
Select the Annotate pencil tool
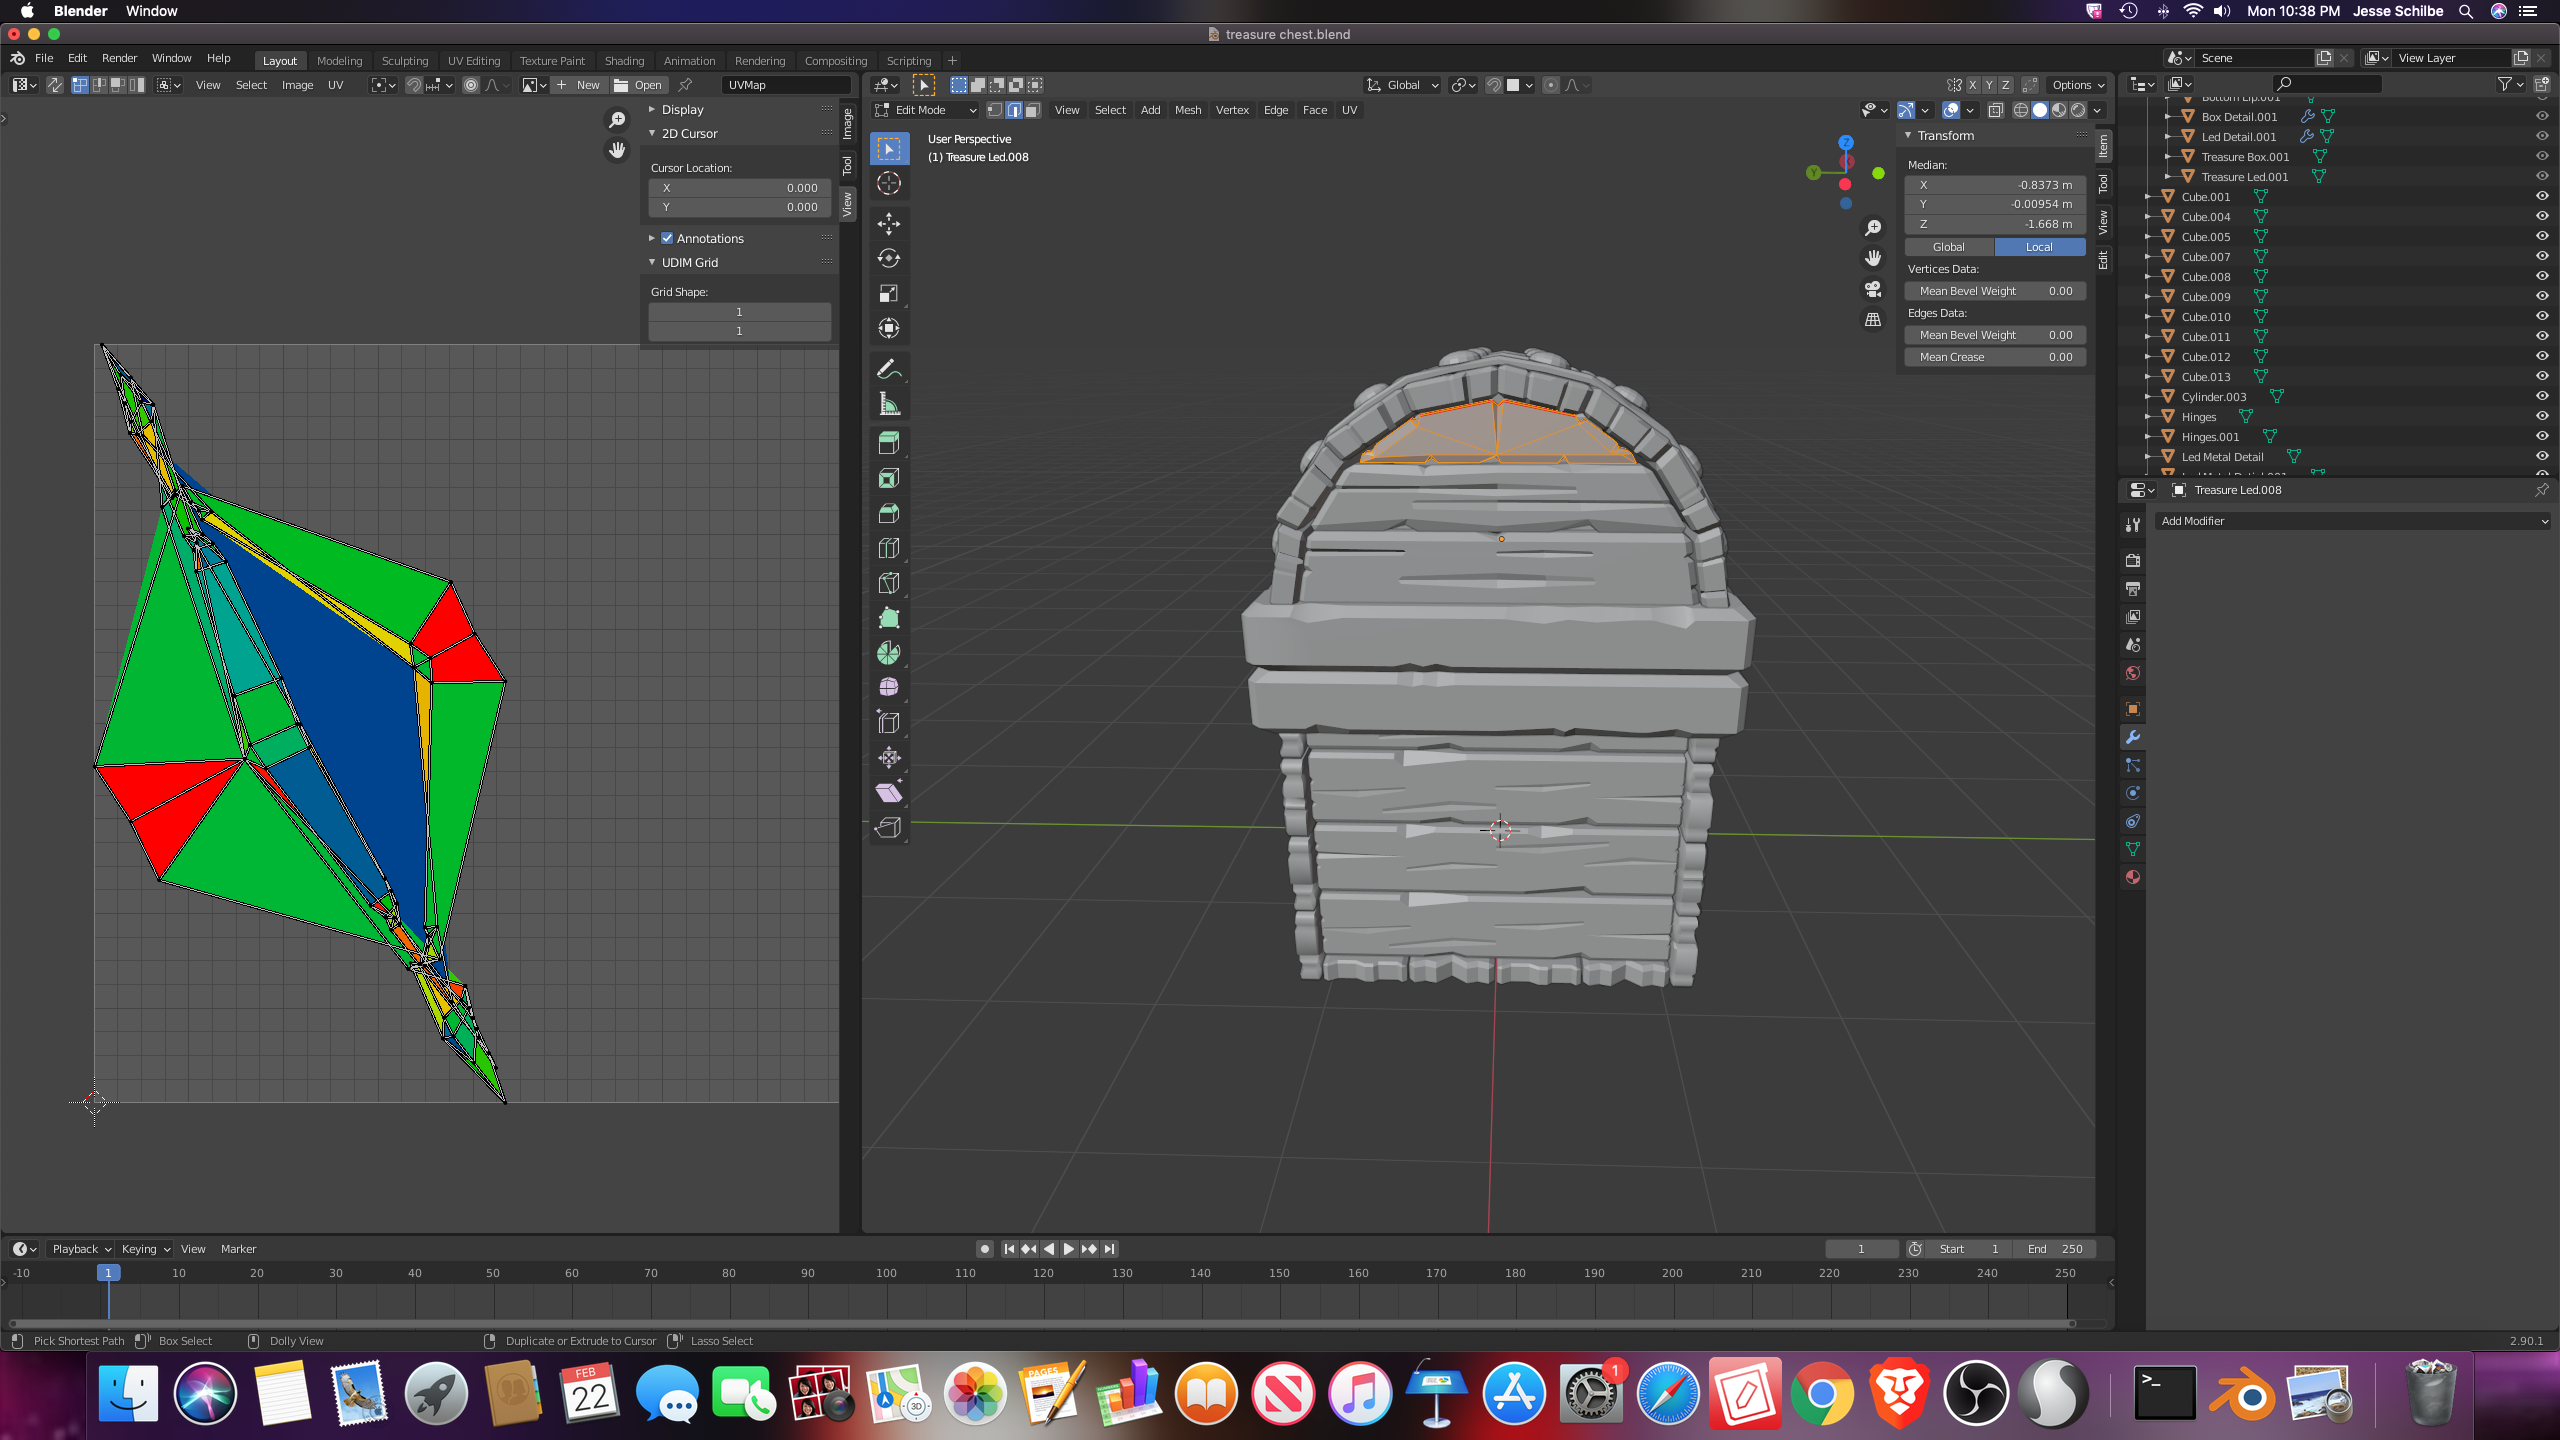888,369
